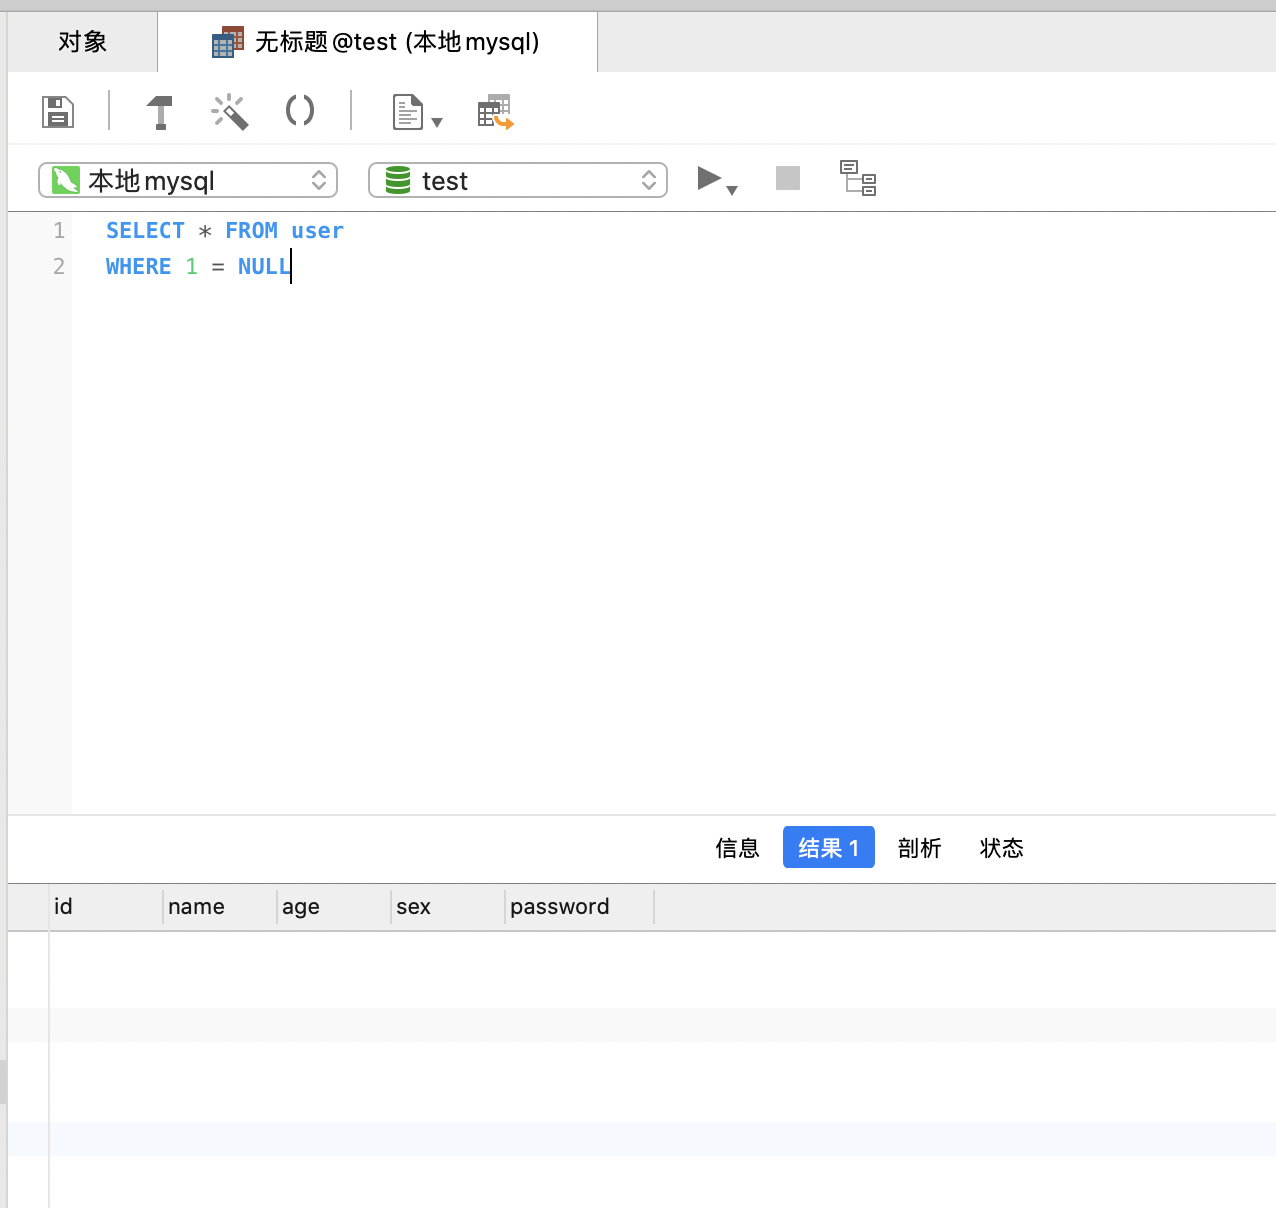The image size is (1276, 1208).
Task: Switch to the 剖析 tab
Action: coord(920,848)
